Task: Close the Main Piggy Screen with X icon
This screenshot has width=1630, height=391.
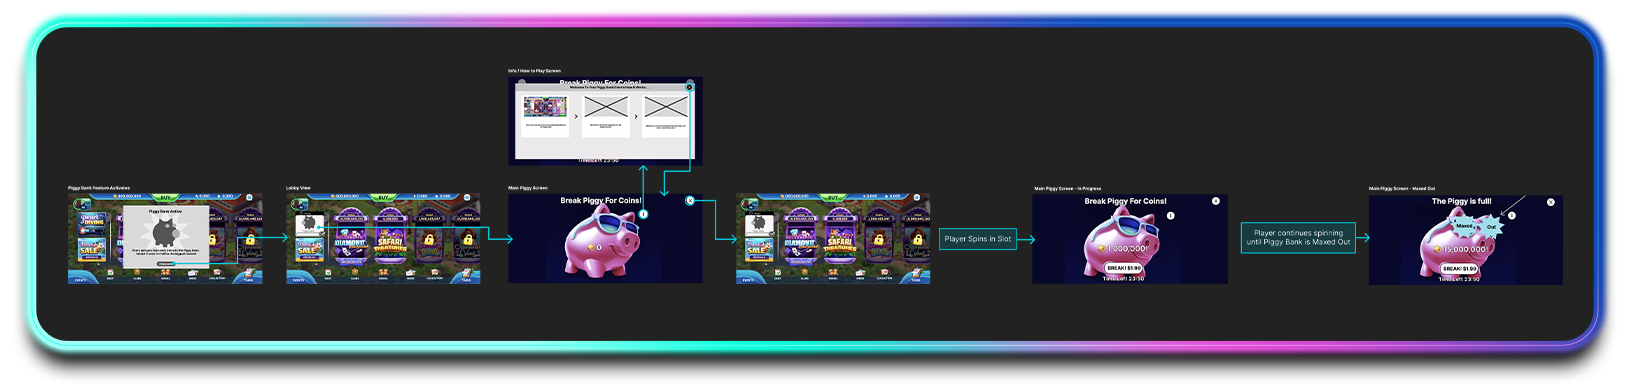Action: [690, 201]
